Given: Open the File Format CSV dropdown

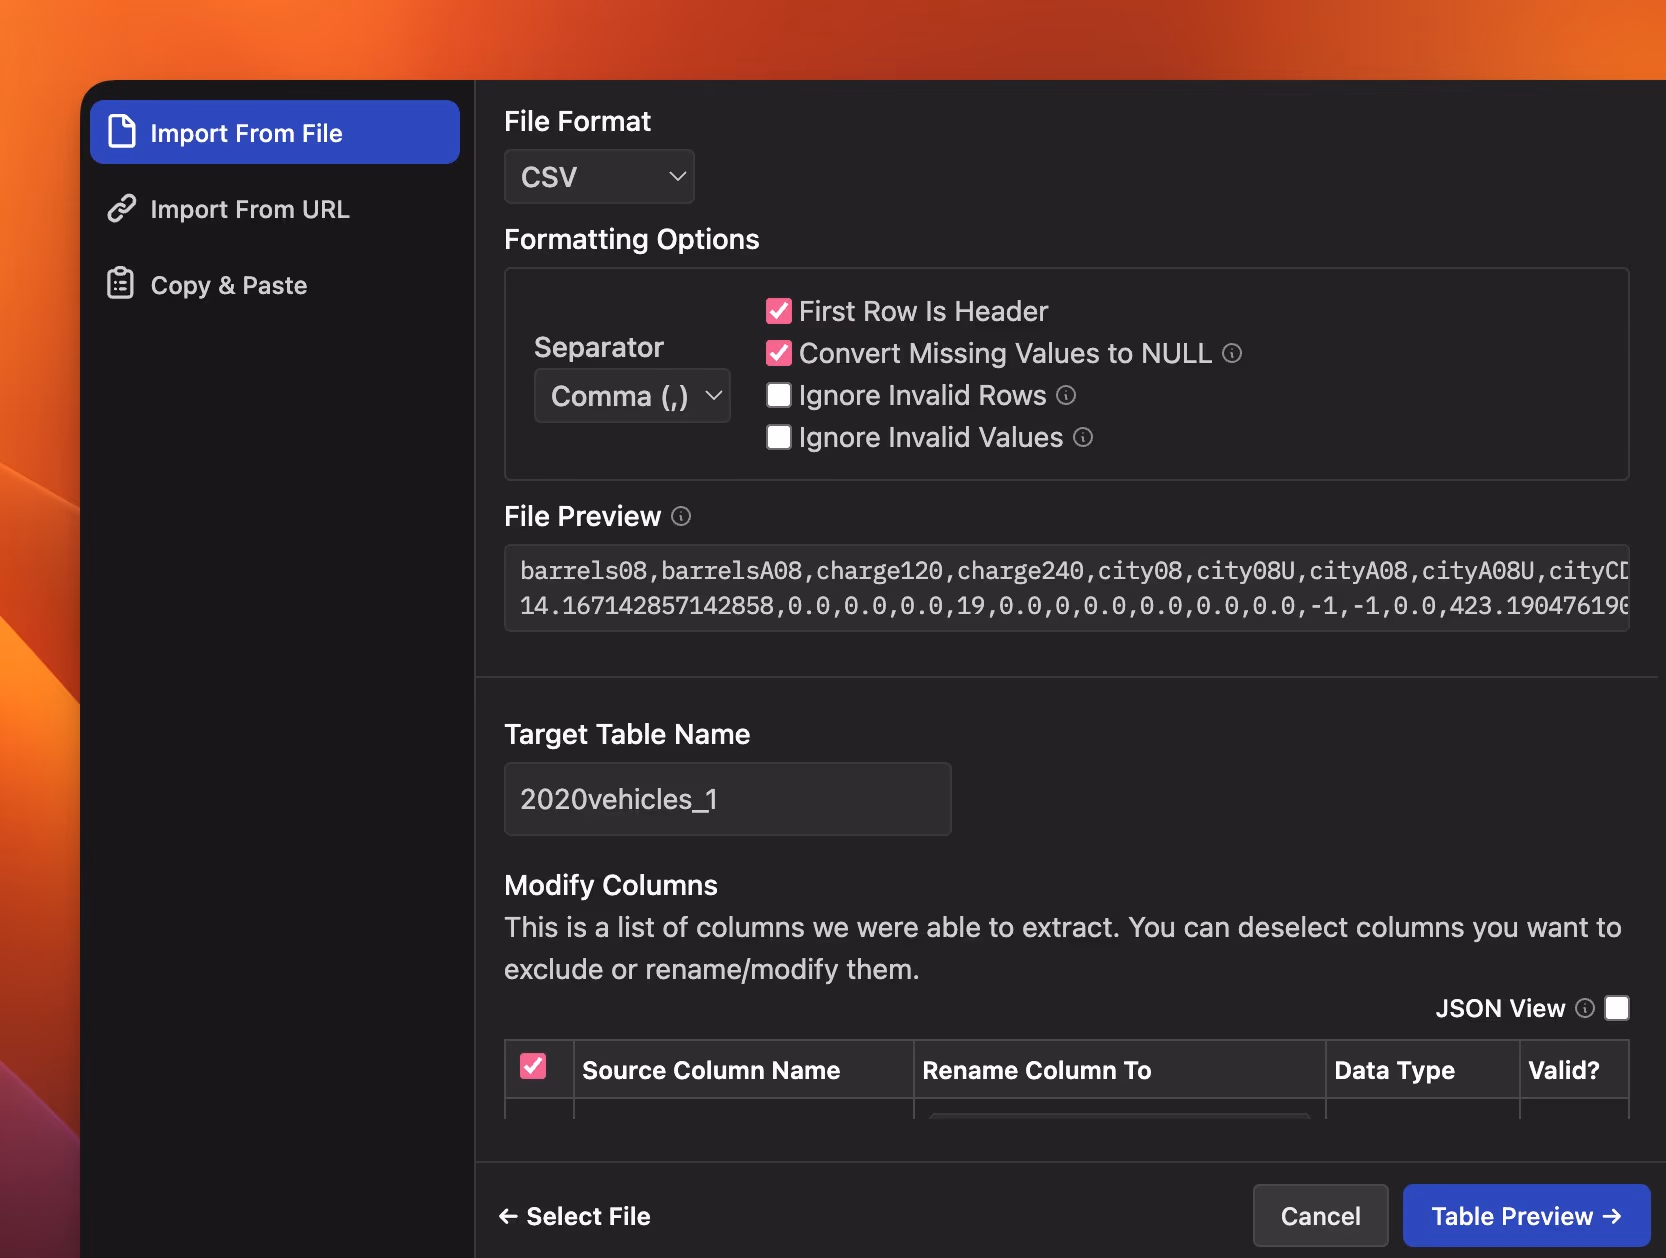Looking at the screenshot, I should point(599,177).
